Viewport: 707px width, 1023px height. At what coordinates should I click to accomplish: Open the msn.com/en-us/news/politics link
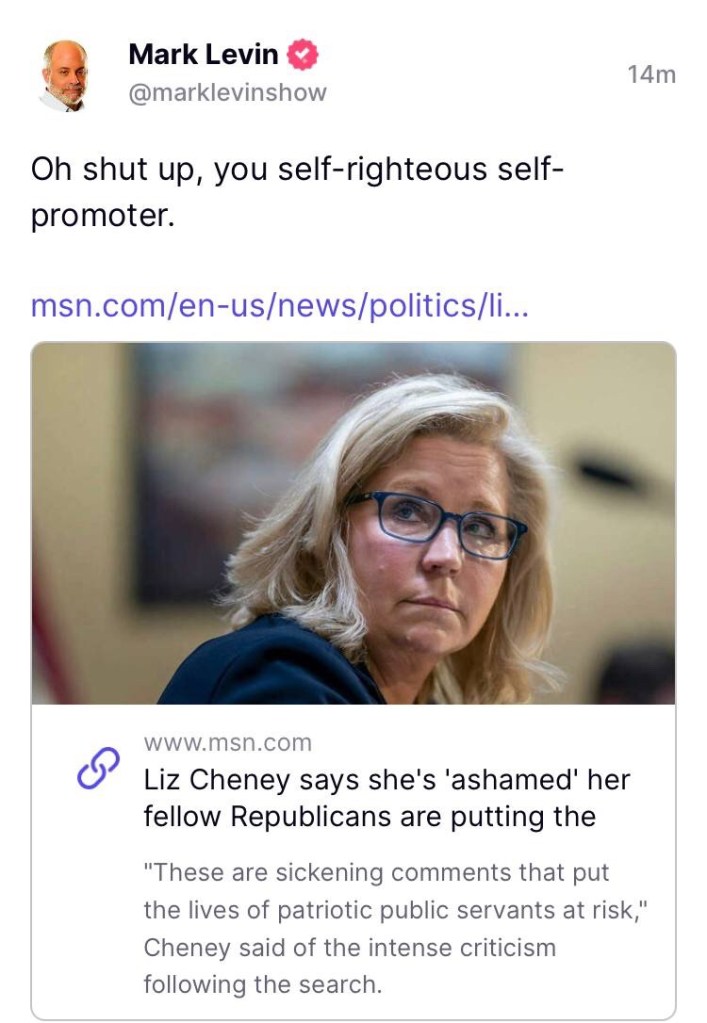[280, 304]
